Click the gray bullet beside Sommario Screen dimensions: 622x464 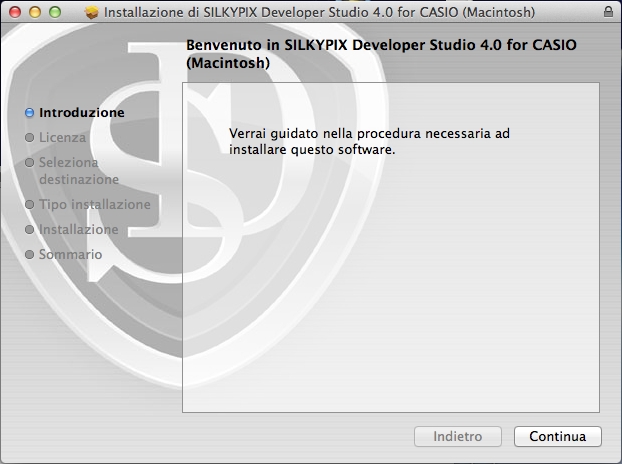(x=30, y=255)
